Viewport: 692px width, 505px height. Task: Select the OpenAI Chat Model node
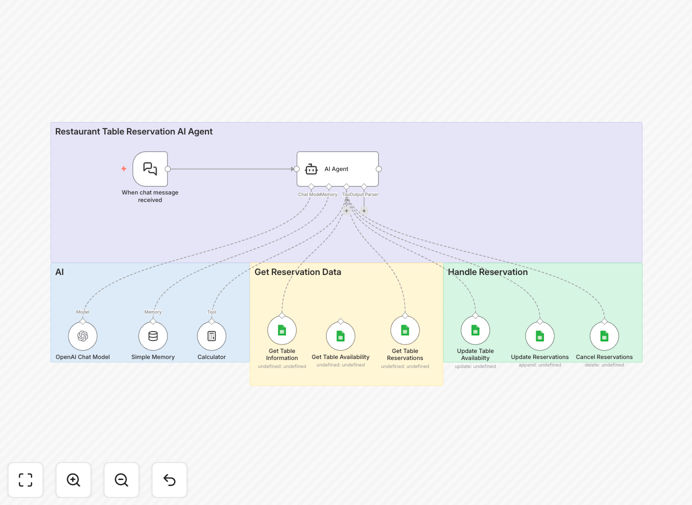pos(83,336)
